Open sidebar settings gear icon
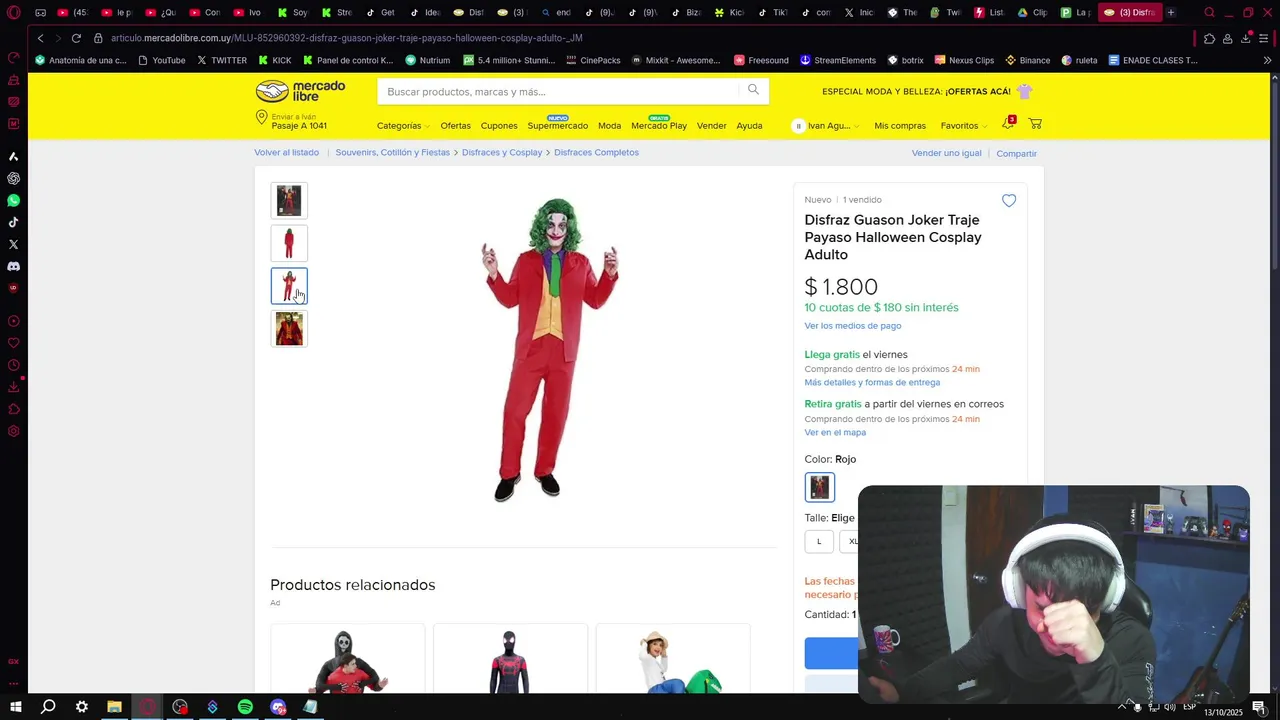Screen dimensions: 1280x720 tap(13, 431)
